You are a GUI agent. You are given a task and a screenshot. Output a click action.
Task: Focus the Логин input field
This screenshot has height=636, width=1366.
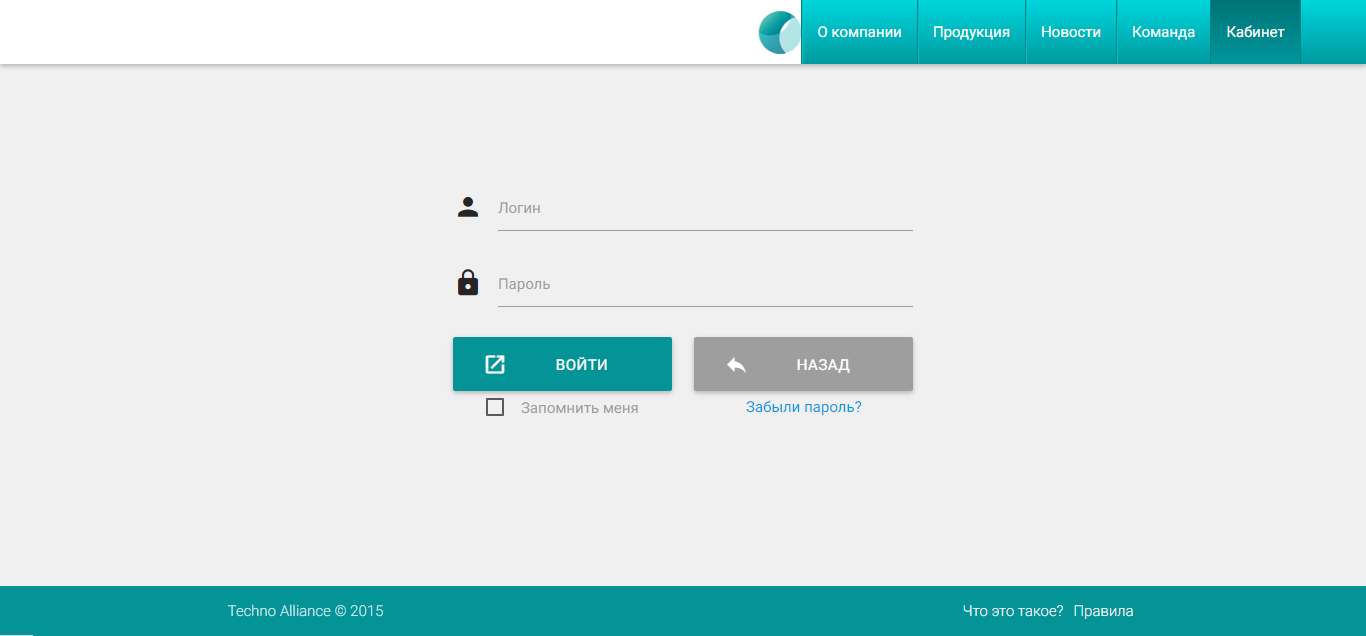[705, 209]
